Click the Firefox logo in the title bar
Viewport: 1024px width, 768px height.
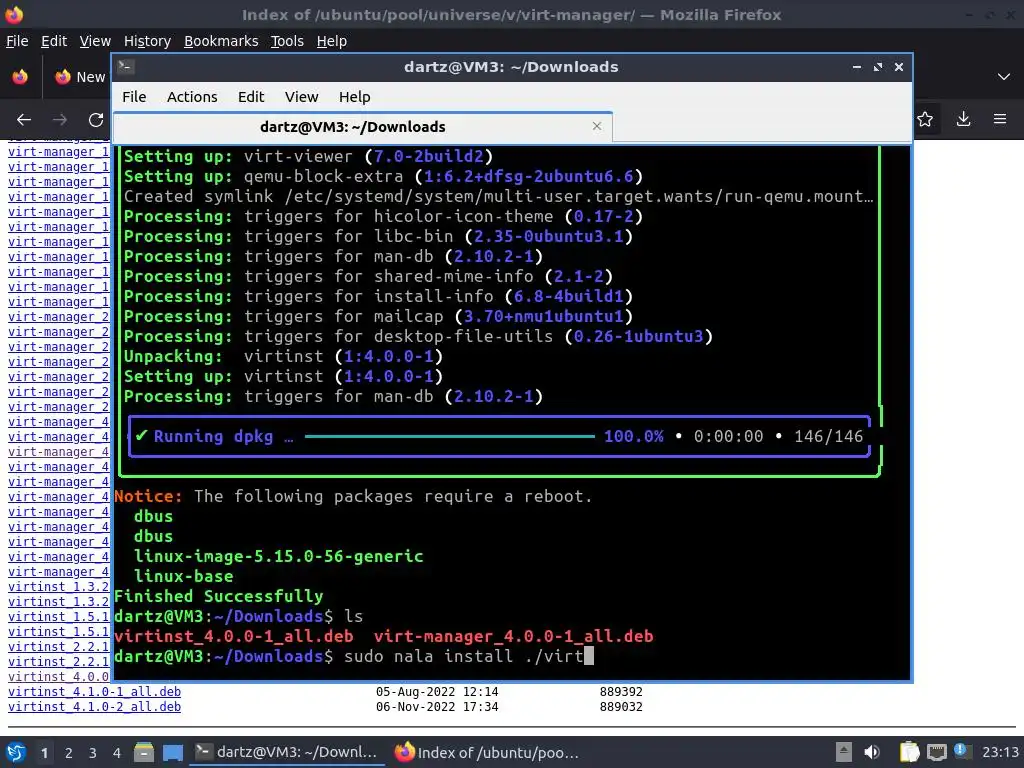[x=14, y=14]
